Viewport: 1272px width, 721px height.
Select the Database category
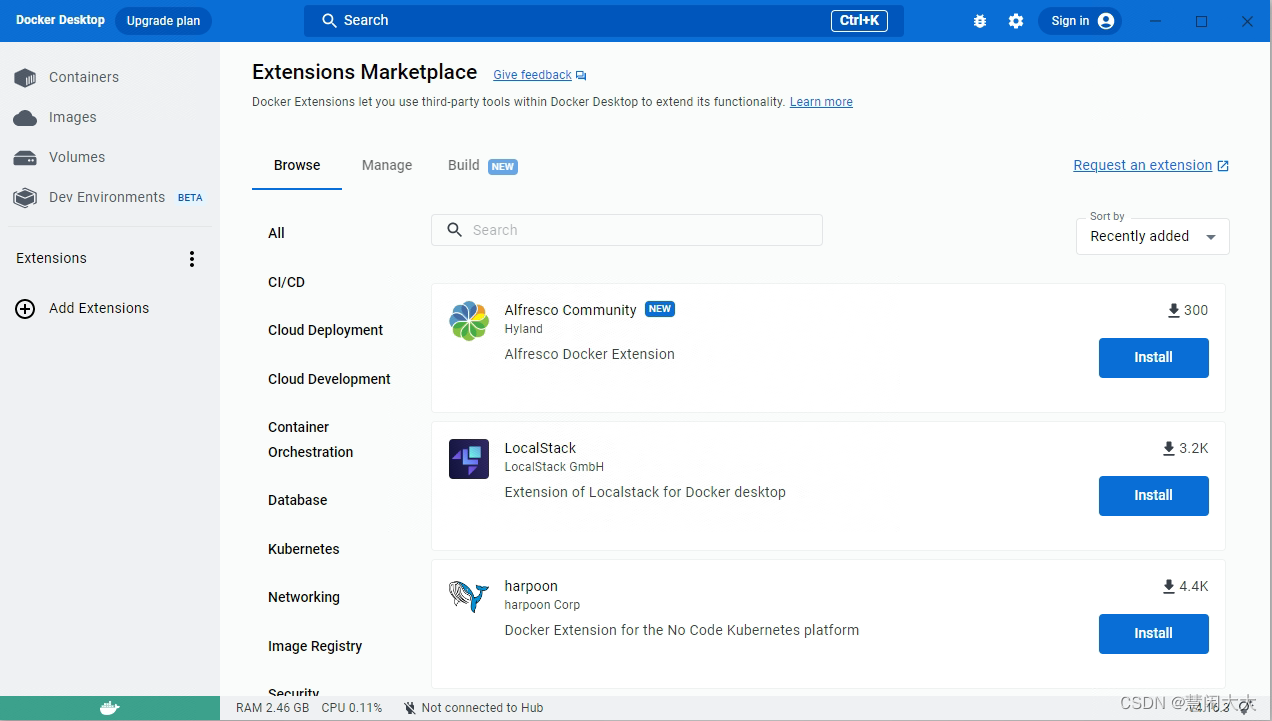[x=297, y=500]
